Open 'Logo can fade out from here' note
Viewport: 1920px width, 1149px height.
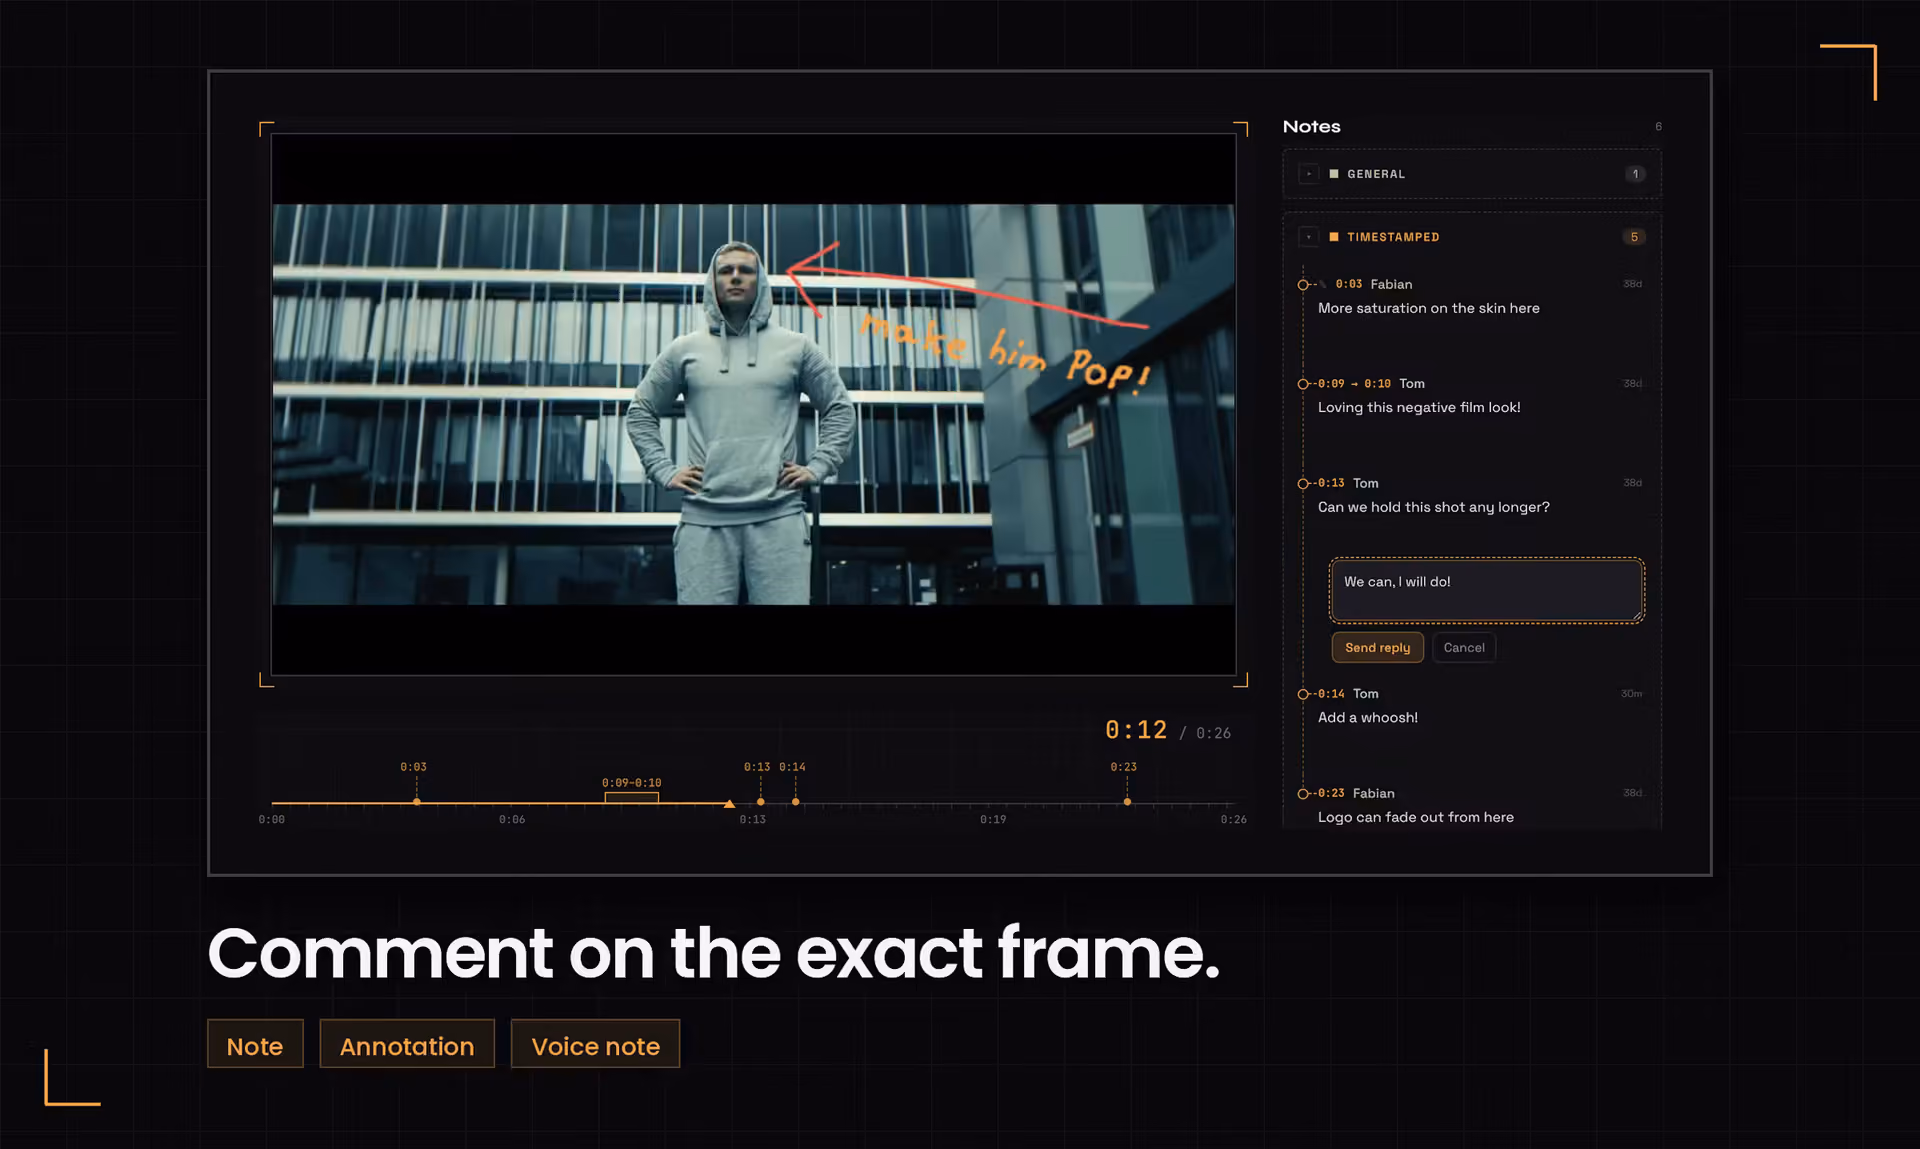click(1415, 817)
